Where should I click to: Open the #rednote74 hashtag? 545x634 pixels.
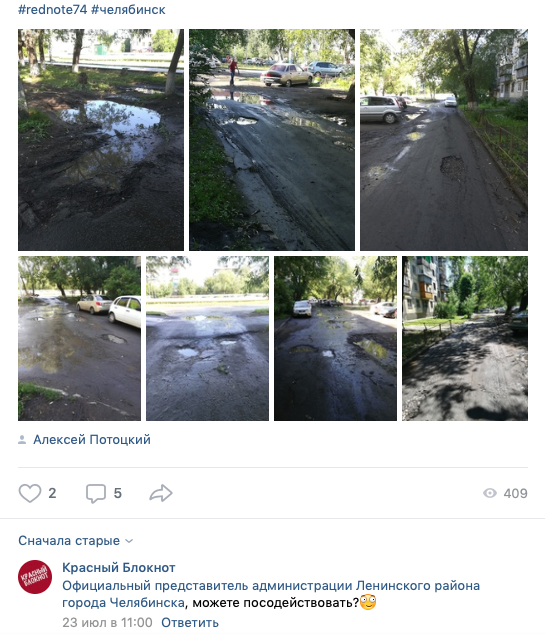pos(53,9)
